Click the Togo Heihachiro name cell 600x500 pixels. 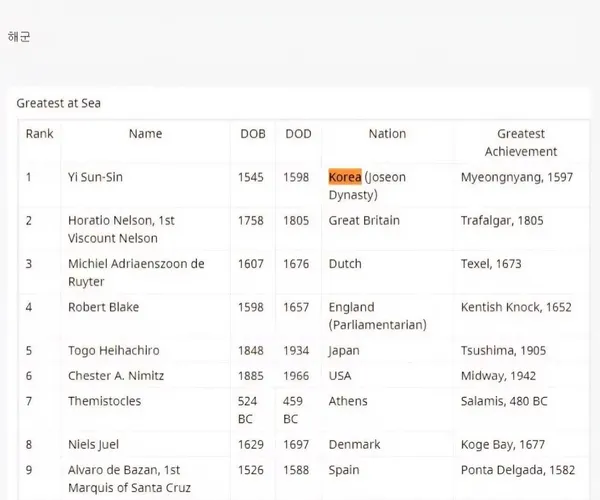coord(114,350)
